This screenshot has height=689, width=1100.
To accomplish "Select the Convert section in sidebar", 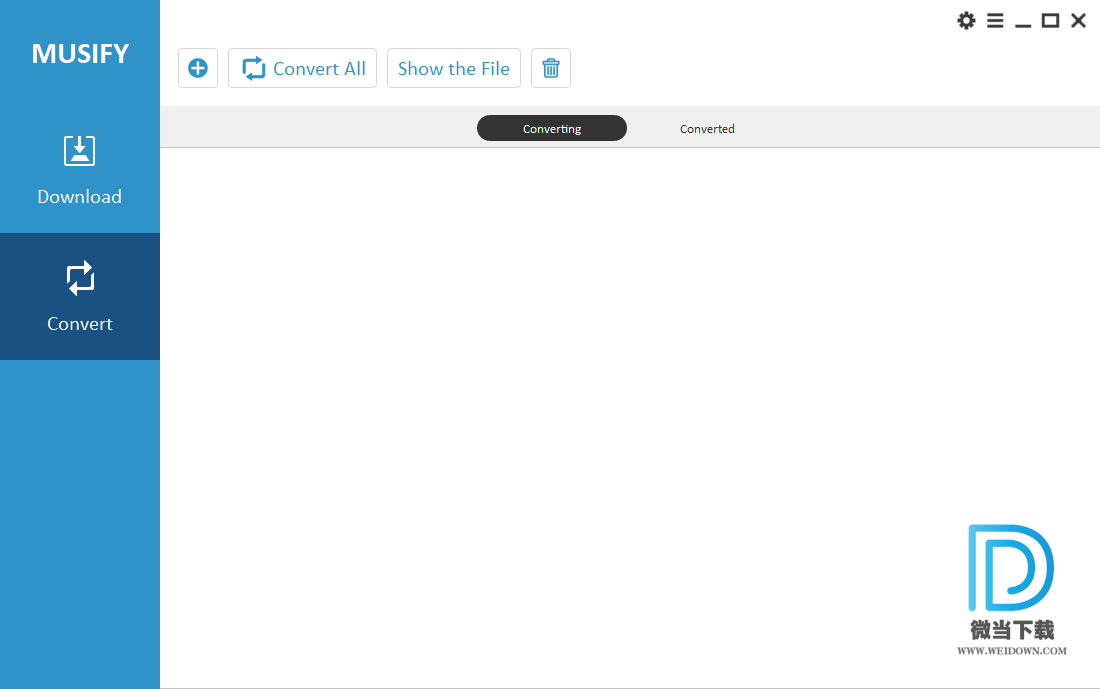I will click(79, 297).
